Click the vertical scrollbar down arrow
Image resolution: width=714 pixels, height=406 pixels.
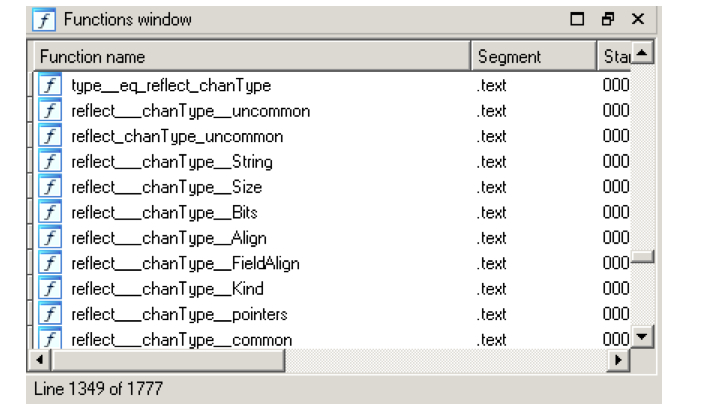pos(643,337)
